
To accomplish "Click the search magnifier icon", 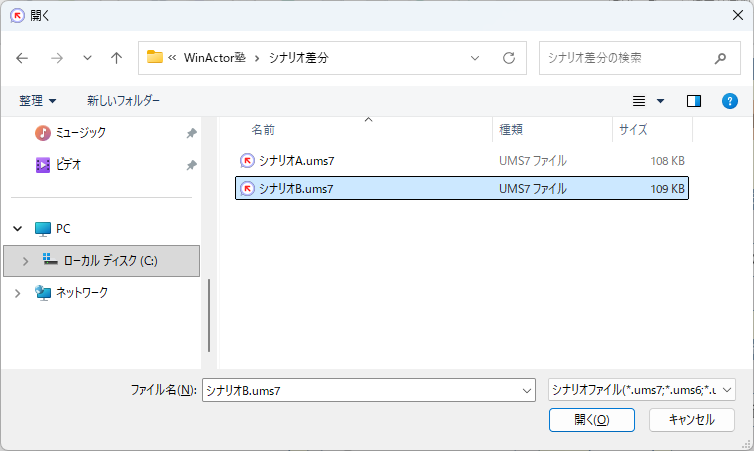I will point(720,58).
